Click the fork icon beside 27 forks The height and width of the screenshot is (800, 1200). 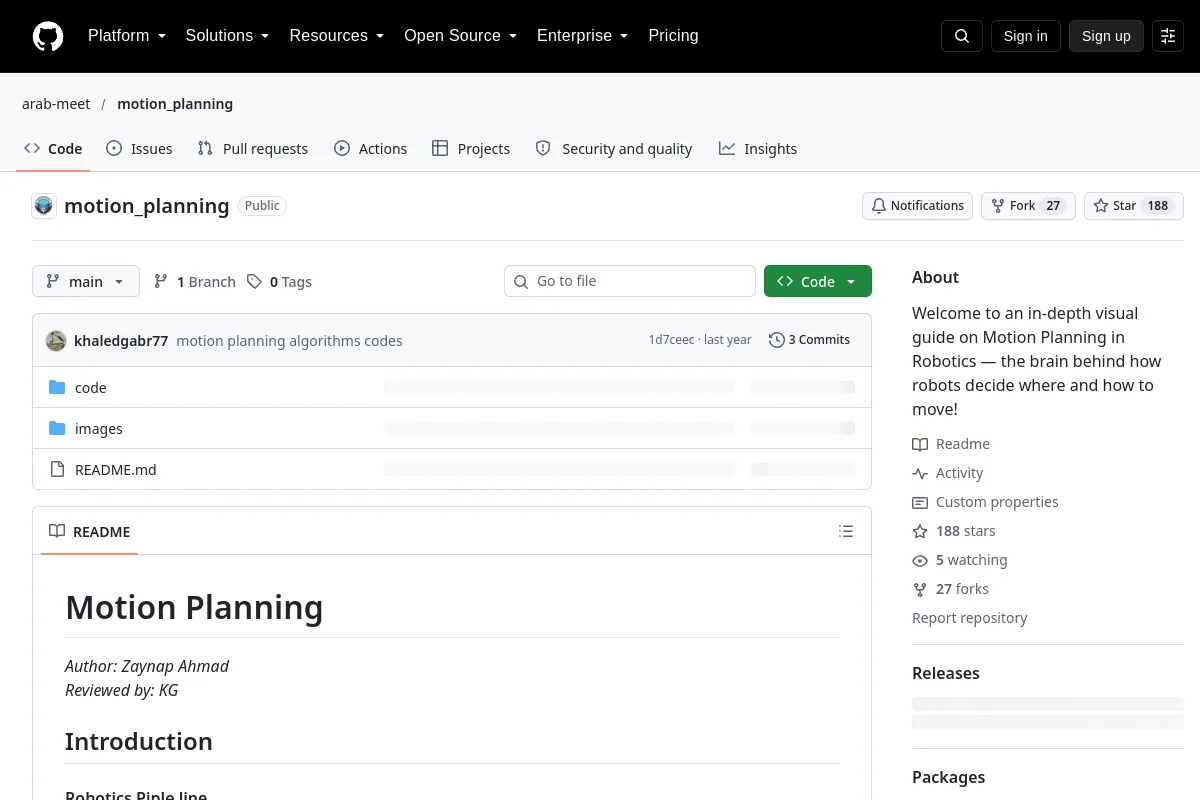[920, 589]
